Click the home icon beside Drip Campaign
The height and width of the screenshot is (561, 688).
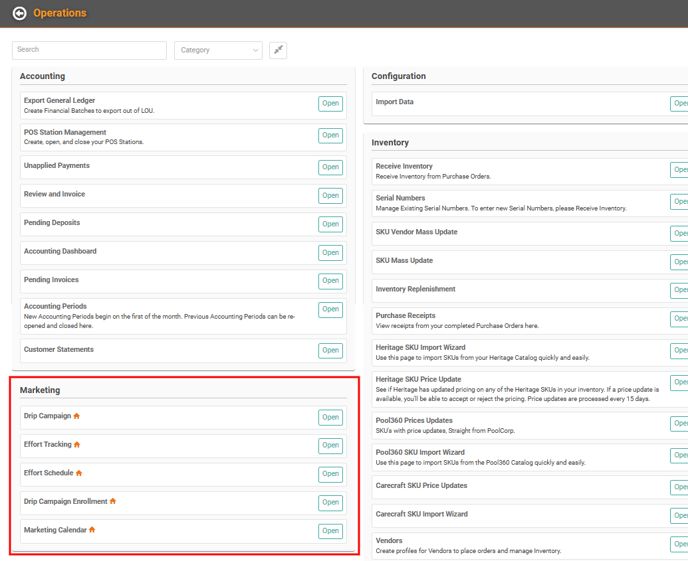click(77, 416)
